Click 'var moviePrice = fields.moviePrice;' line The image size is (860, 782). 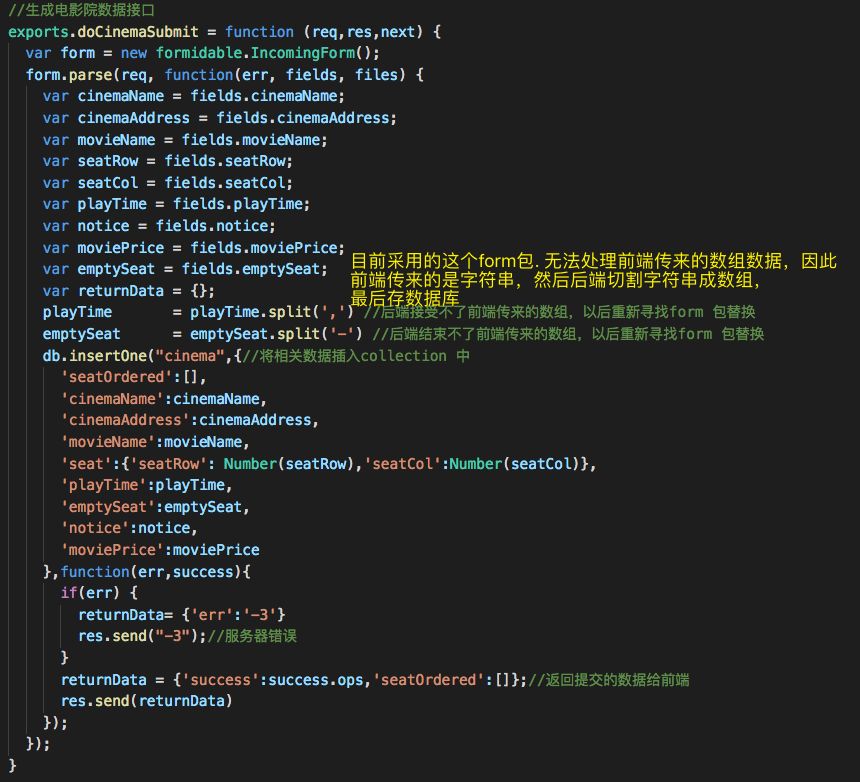click(x=194, y=248)
